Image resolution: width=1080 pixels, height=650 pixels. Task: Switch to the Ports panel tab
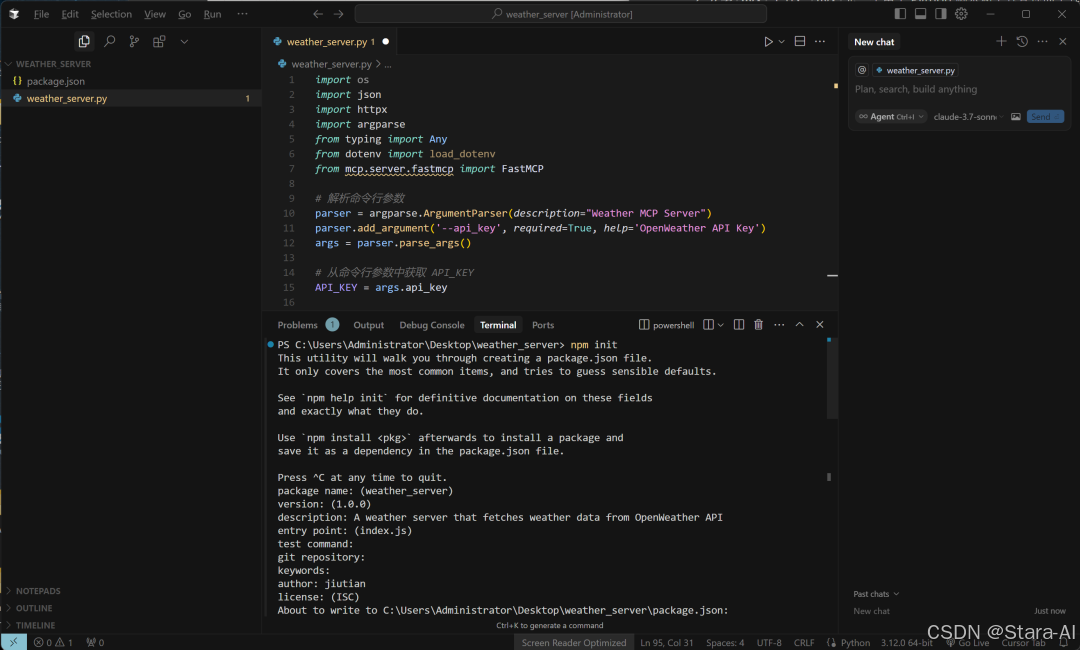click(x=543, y=325)
